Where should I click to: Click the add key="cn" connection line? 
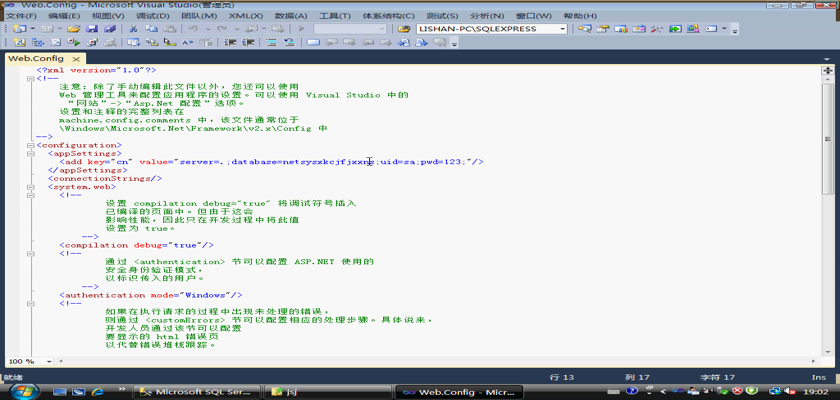pos(272,162)
